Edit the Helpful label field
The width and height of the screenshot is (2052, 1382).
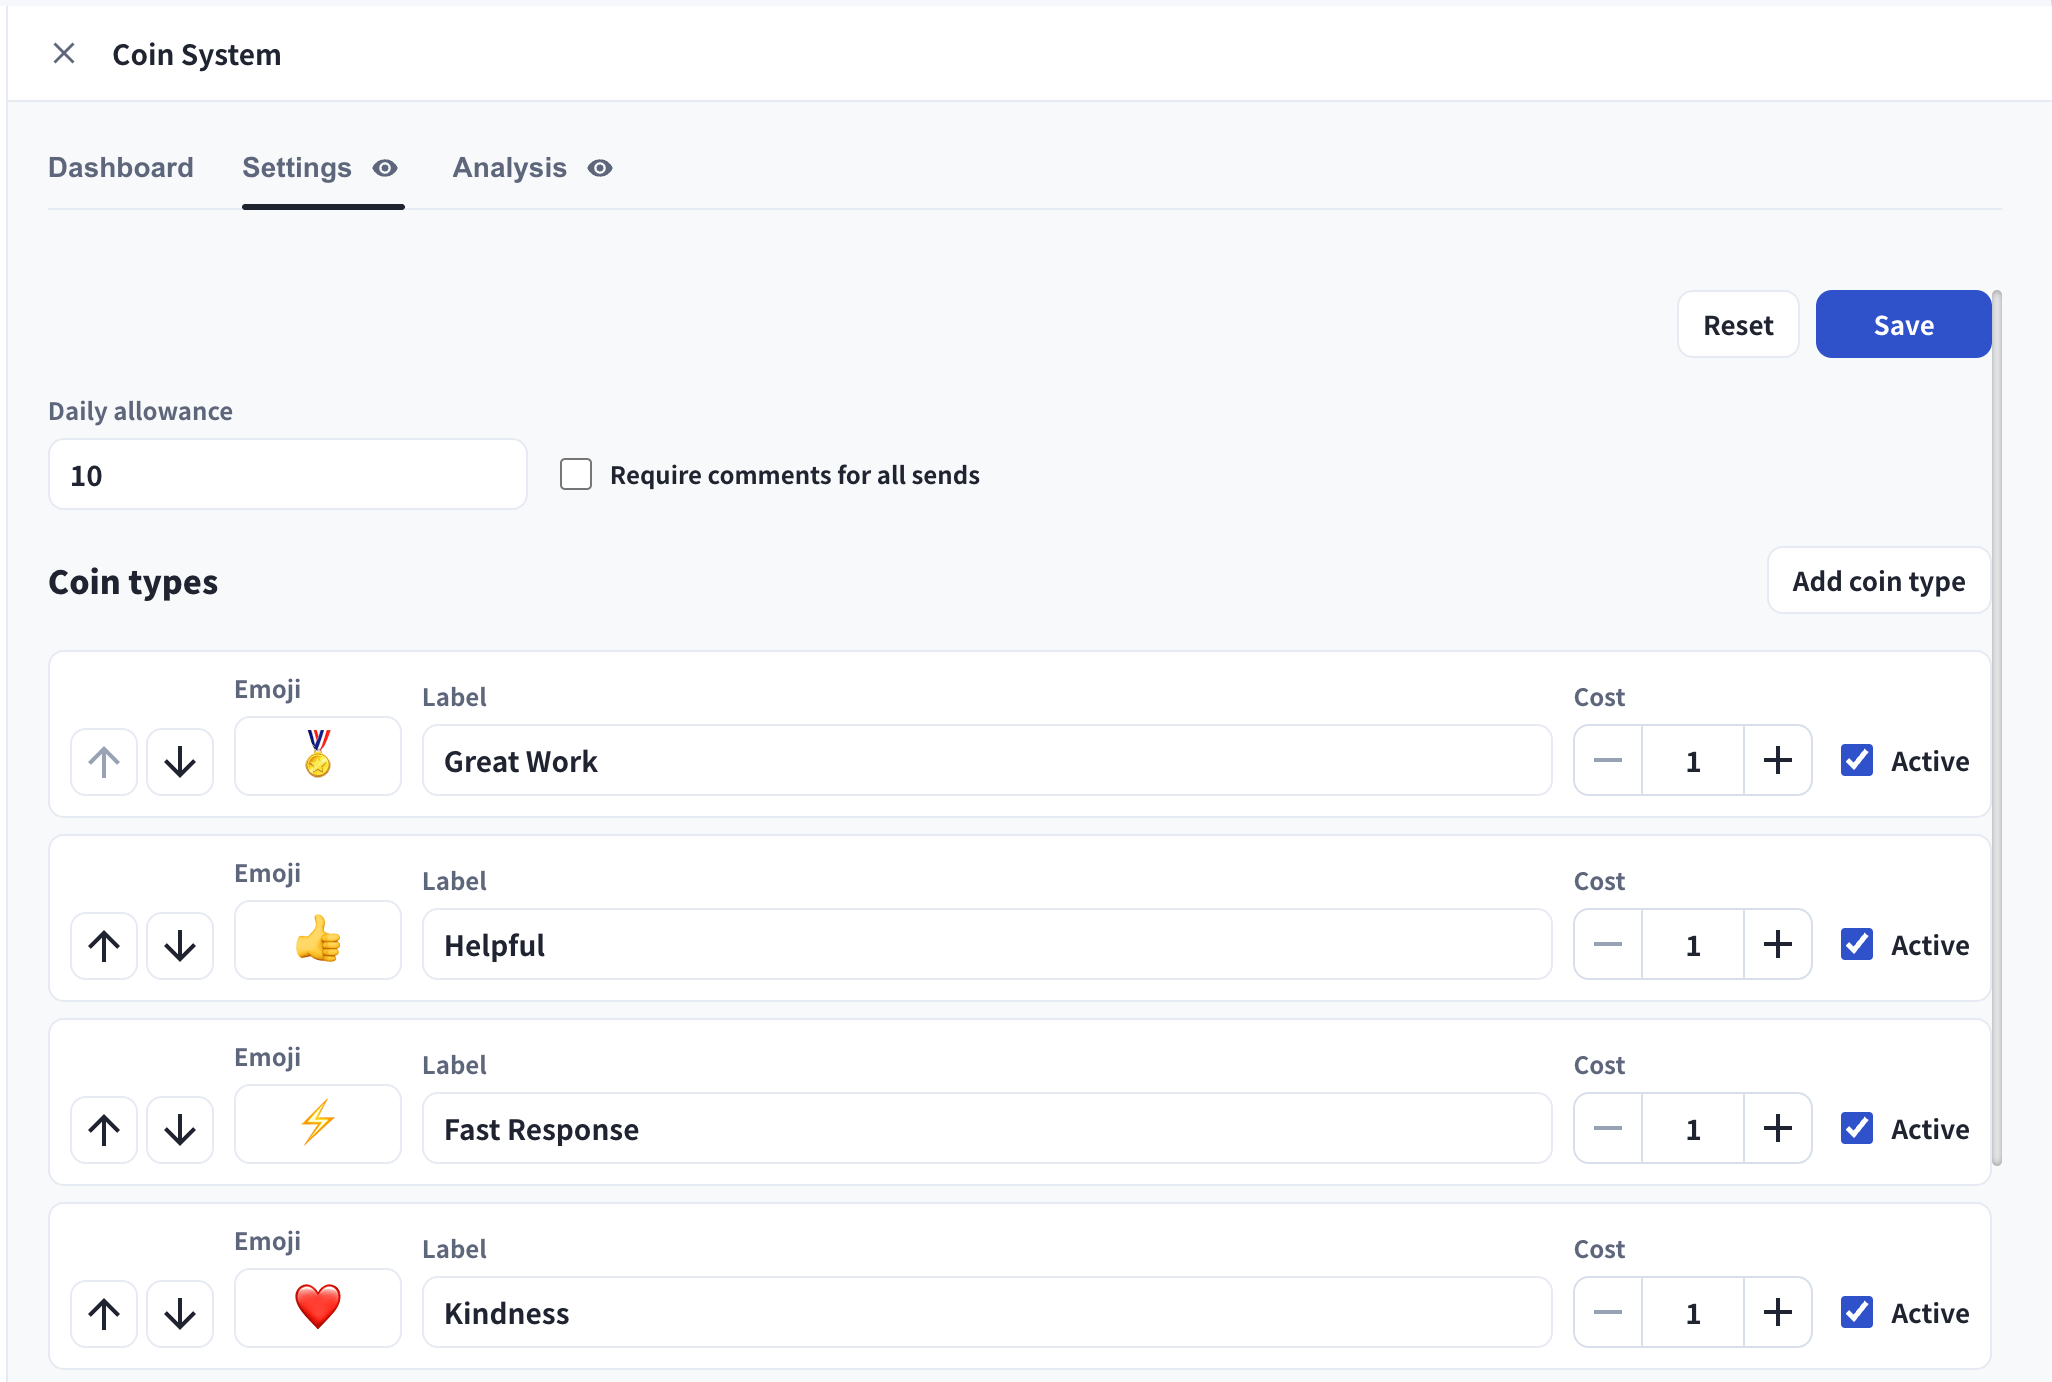(987, 944)
